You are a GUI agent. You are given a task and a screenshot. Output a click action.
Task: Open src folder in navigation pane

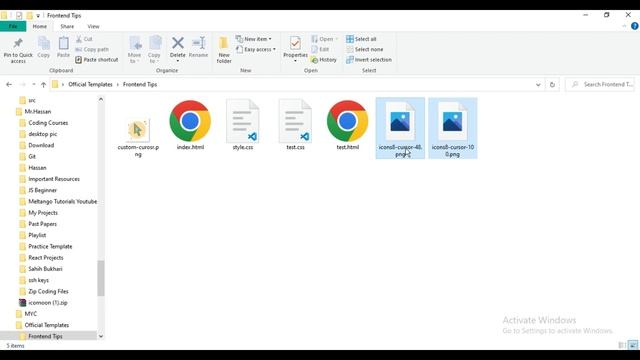(28, 100)
